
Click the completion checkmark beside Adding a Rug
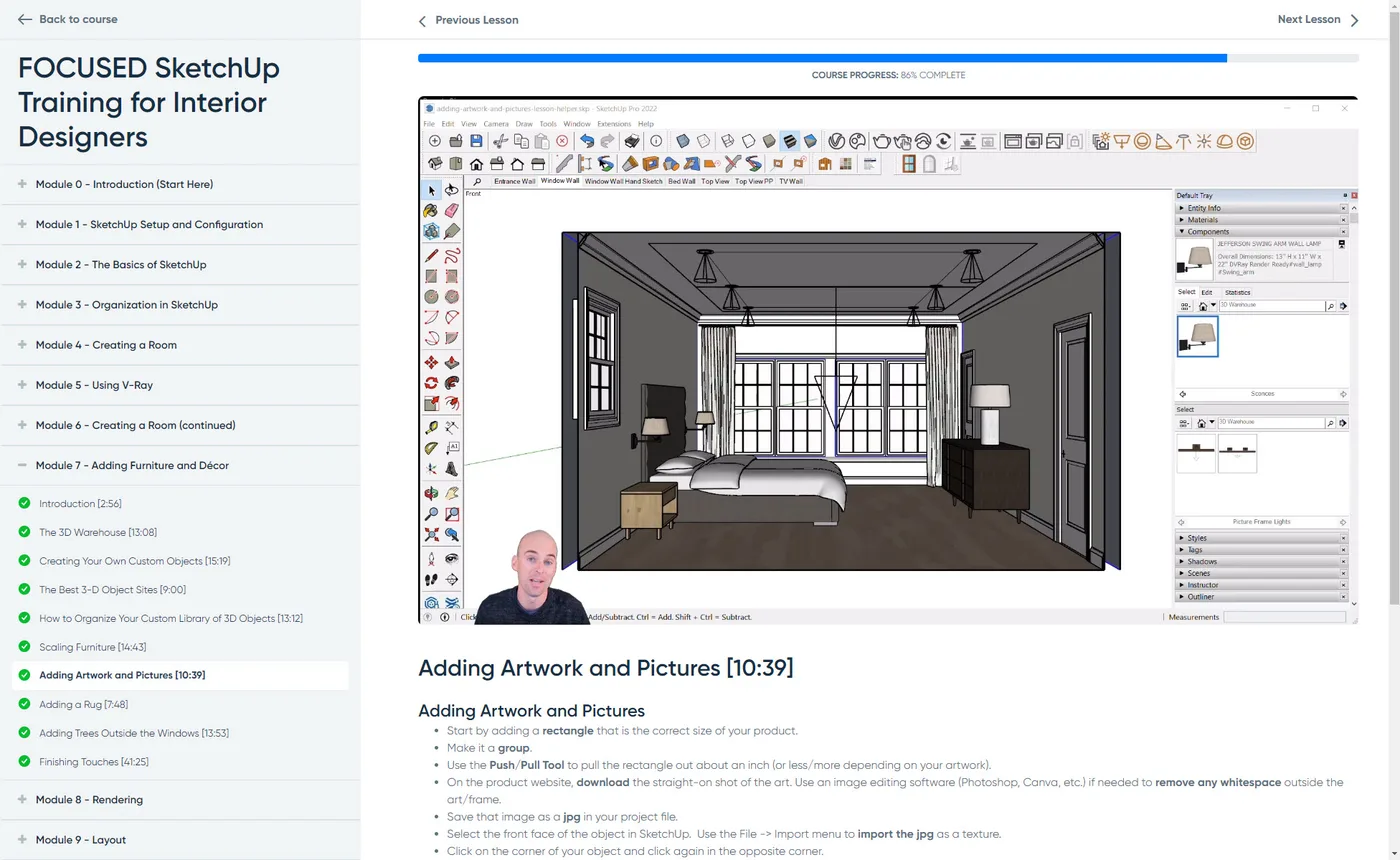coord(24,704)
